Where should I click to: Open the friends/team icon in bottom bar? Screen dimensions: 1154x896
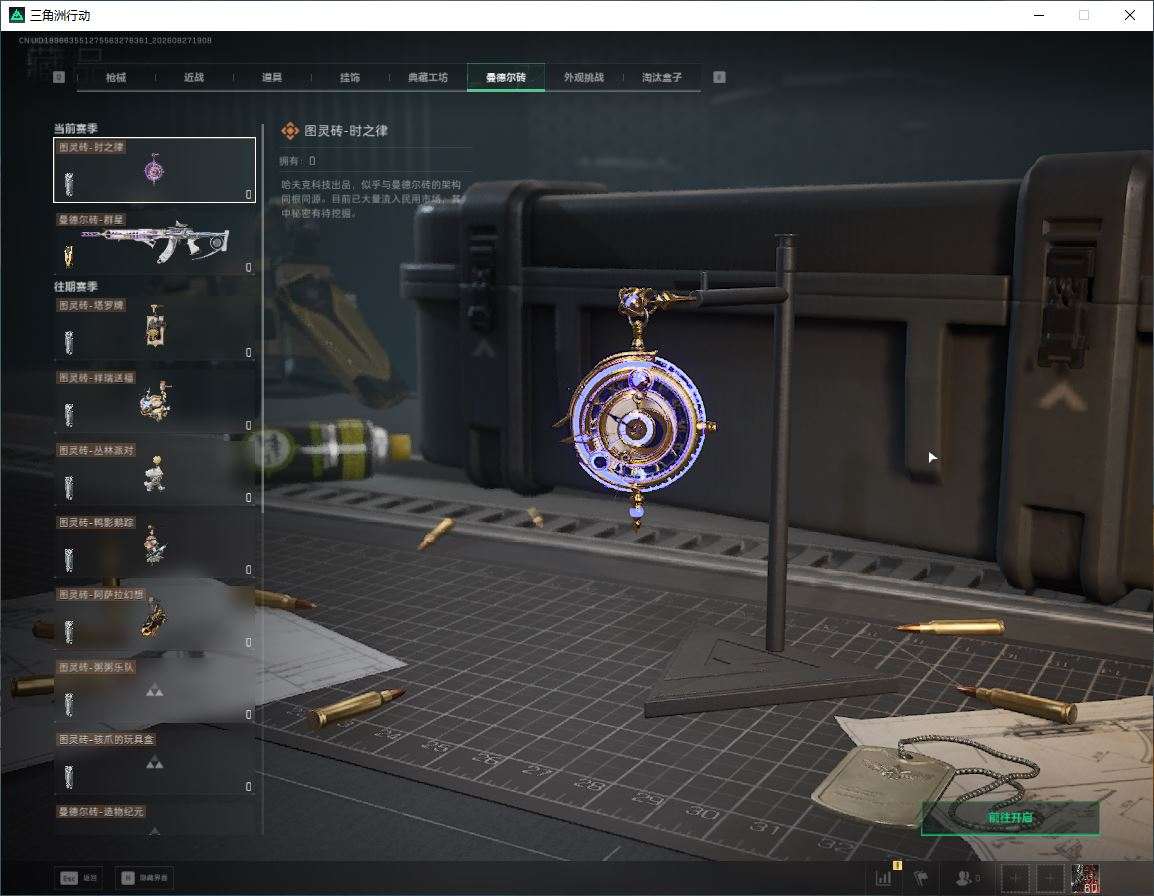click(966, 878)
